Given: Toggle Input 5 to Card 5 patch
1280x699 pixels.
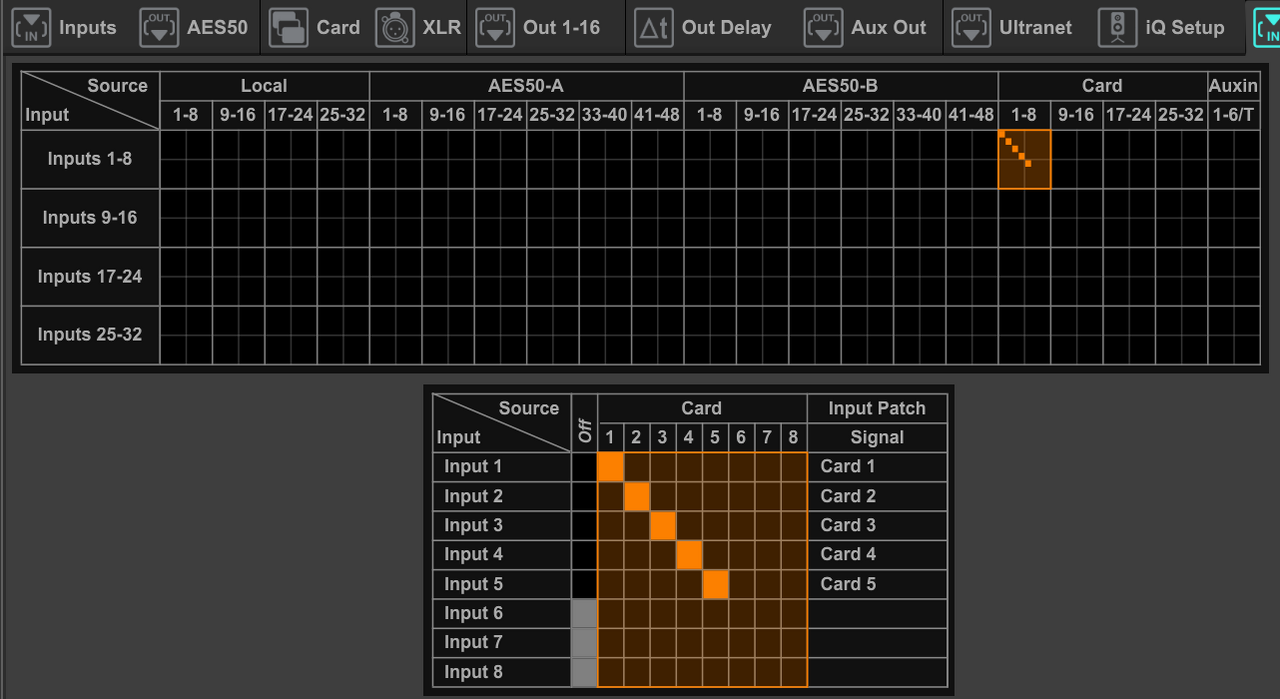Looking at the screenshot, I should click(x=715, y=584).
